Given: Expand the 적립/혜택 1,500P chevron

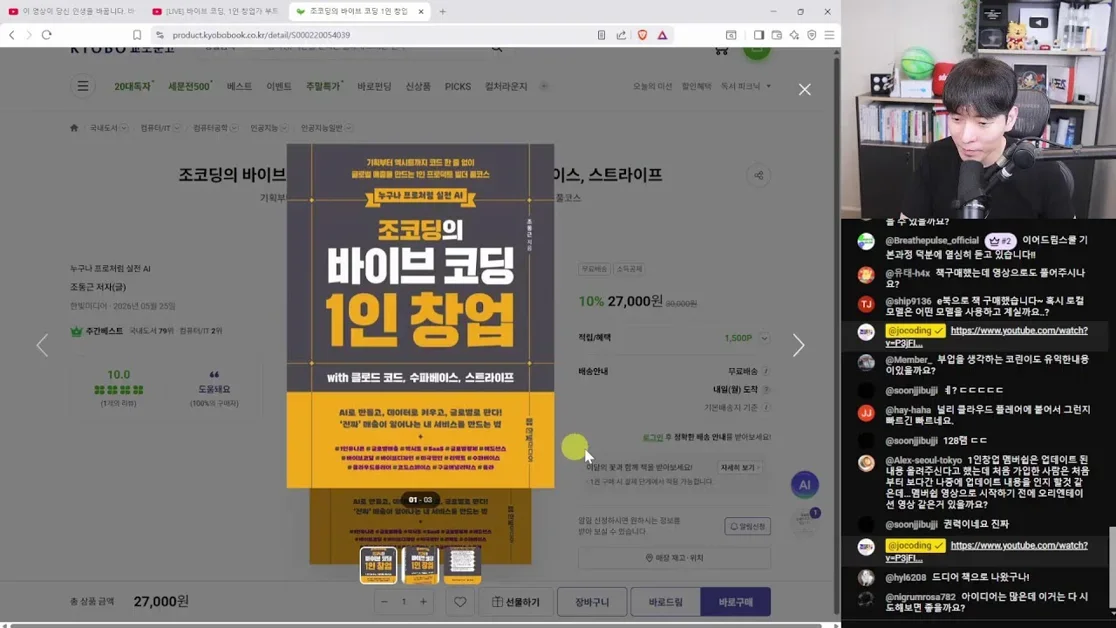Looking at the screenshot, I should pos(764,338).
